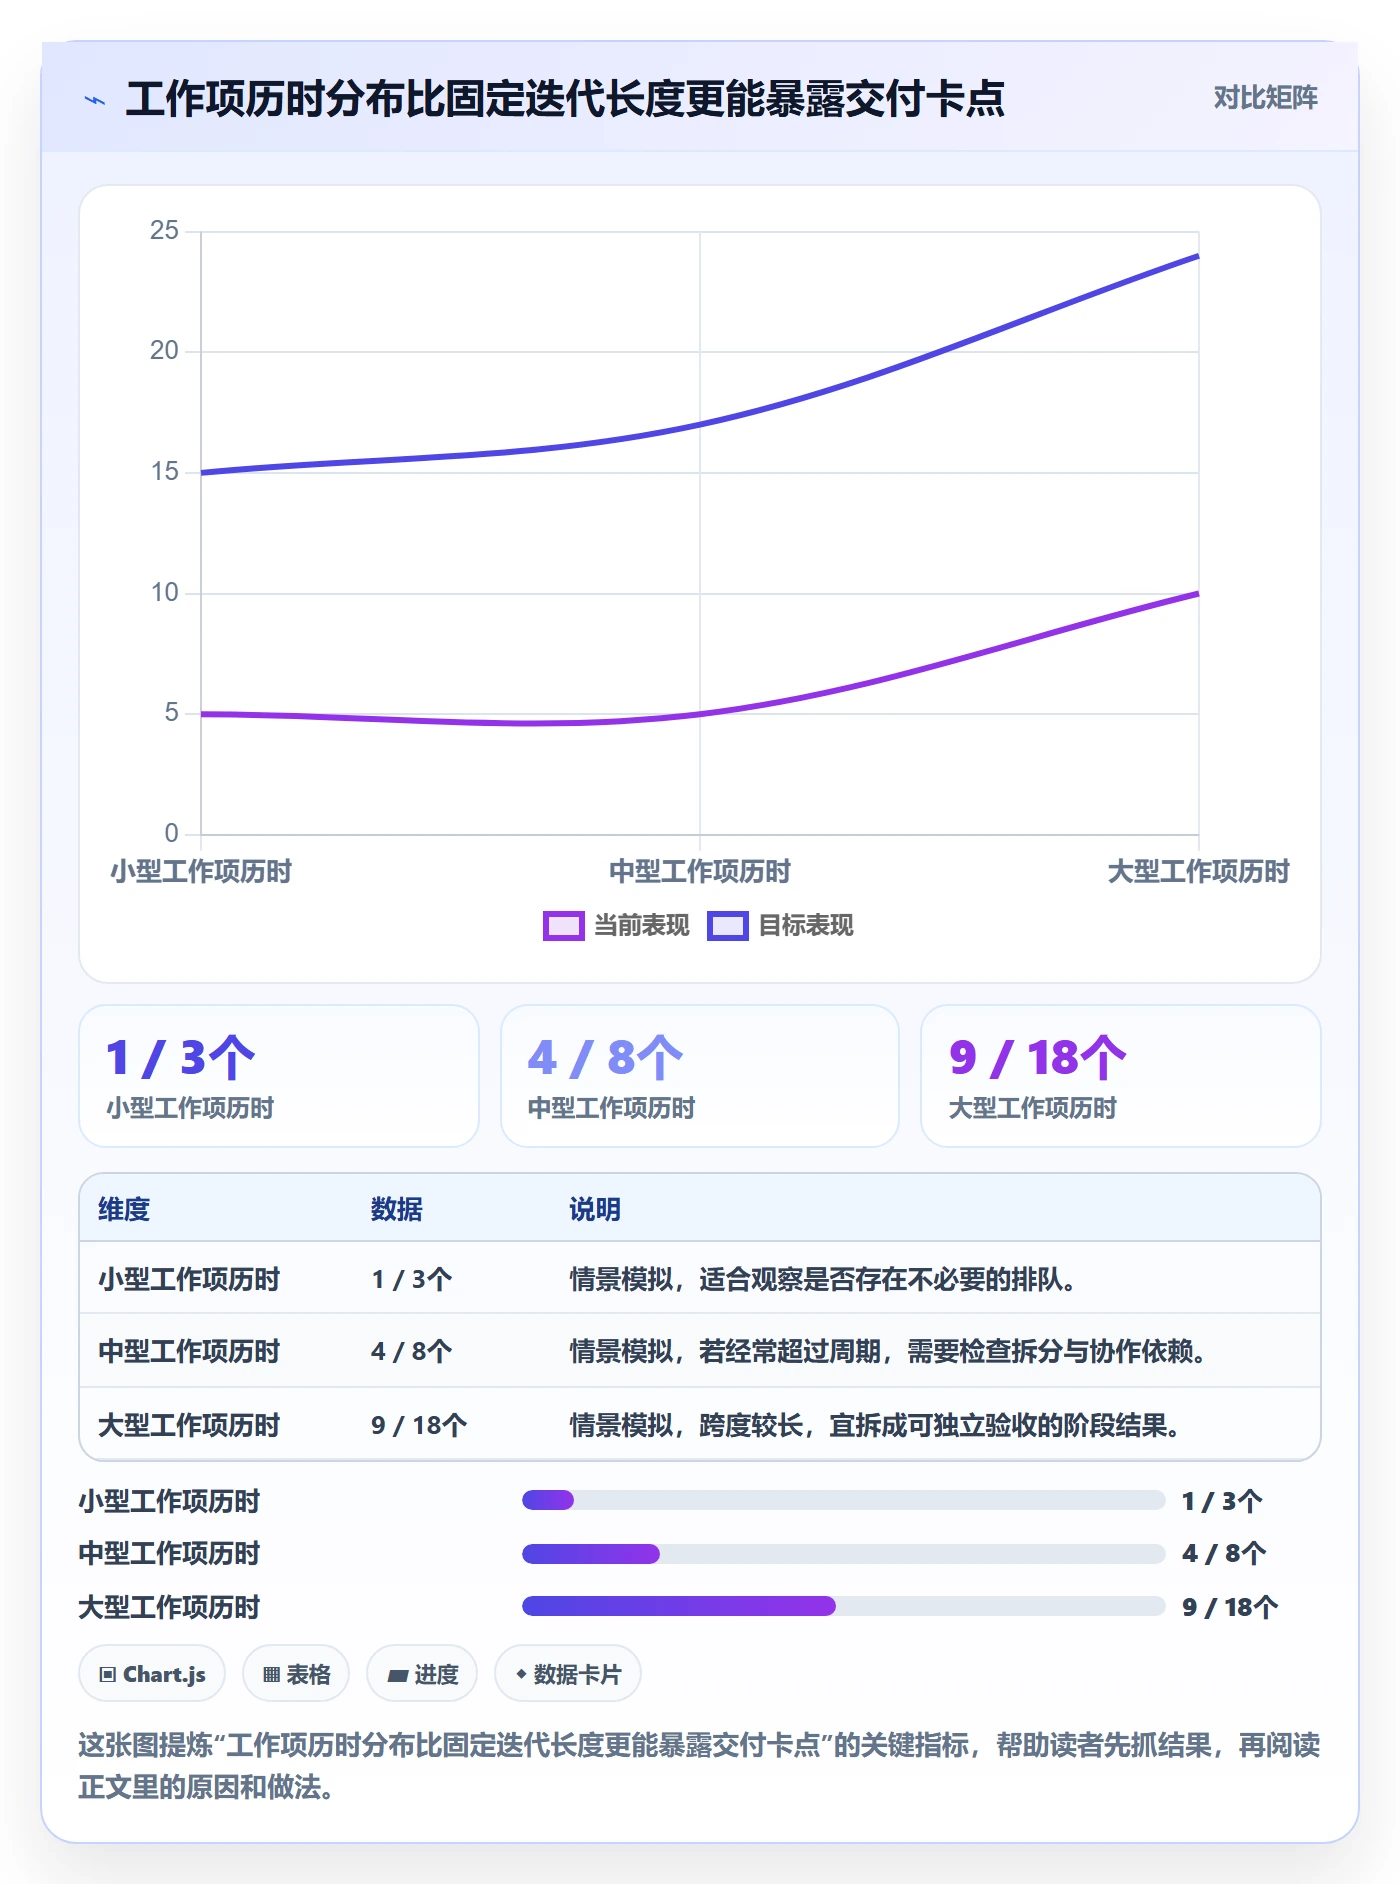Click the description mentioning 可独立验收的阶段结果
The height and width of the screenshot is (1884, 1400).
coord(875,1426)
